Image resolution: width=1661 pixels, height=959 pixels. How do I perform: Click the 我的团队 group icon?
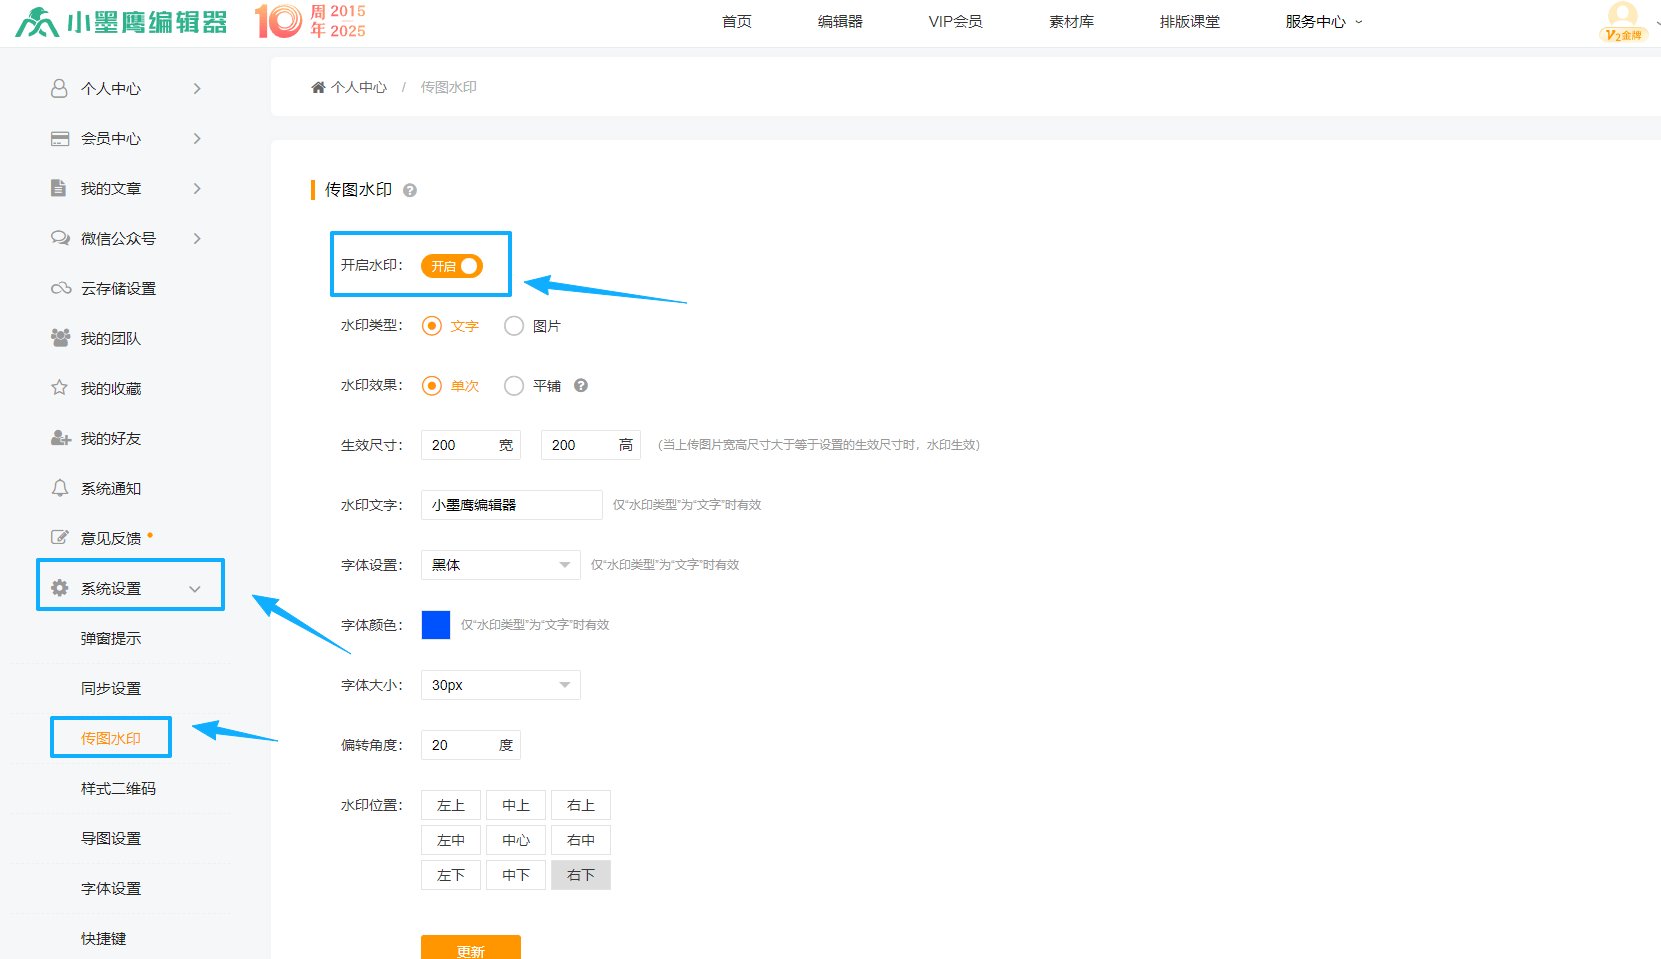(60, 338)
